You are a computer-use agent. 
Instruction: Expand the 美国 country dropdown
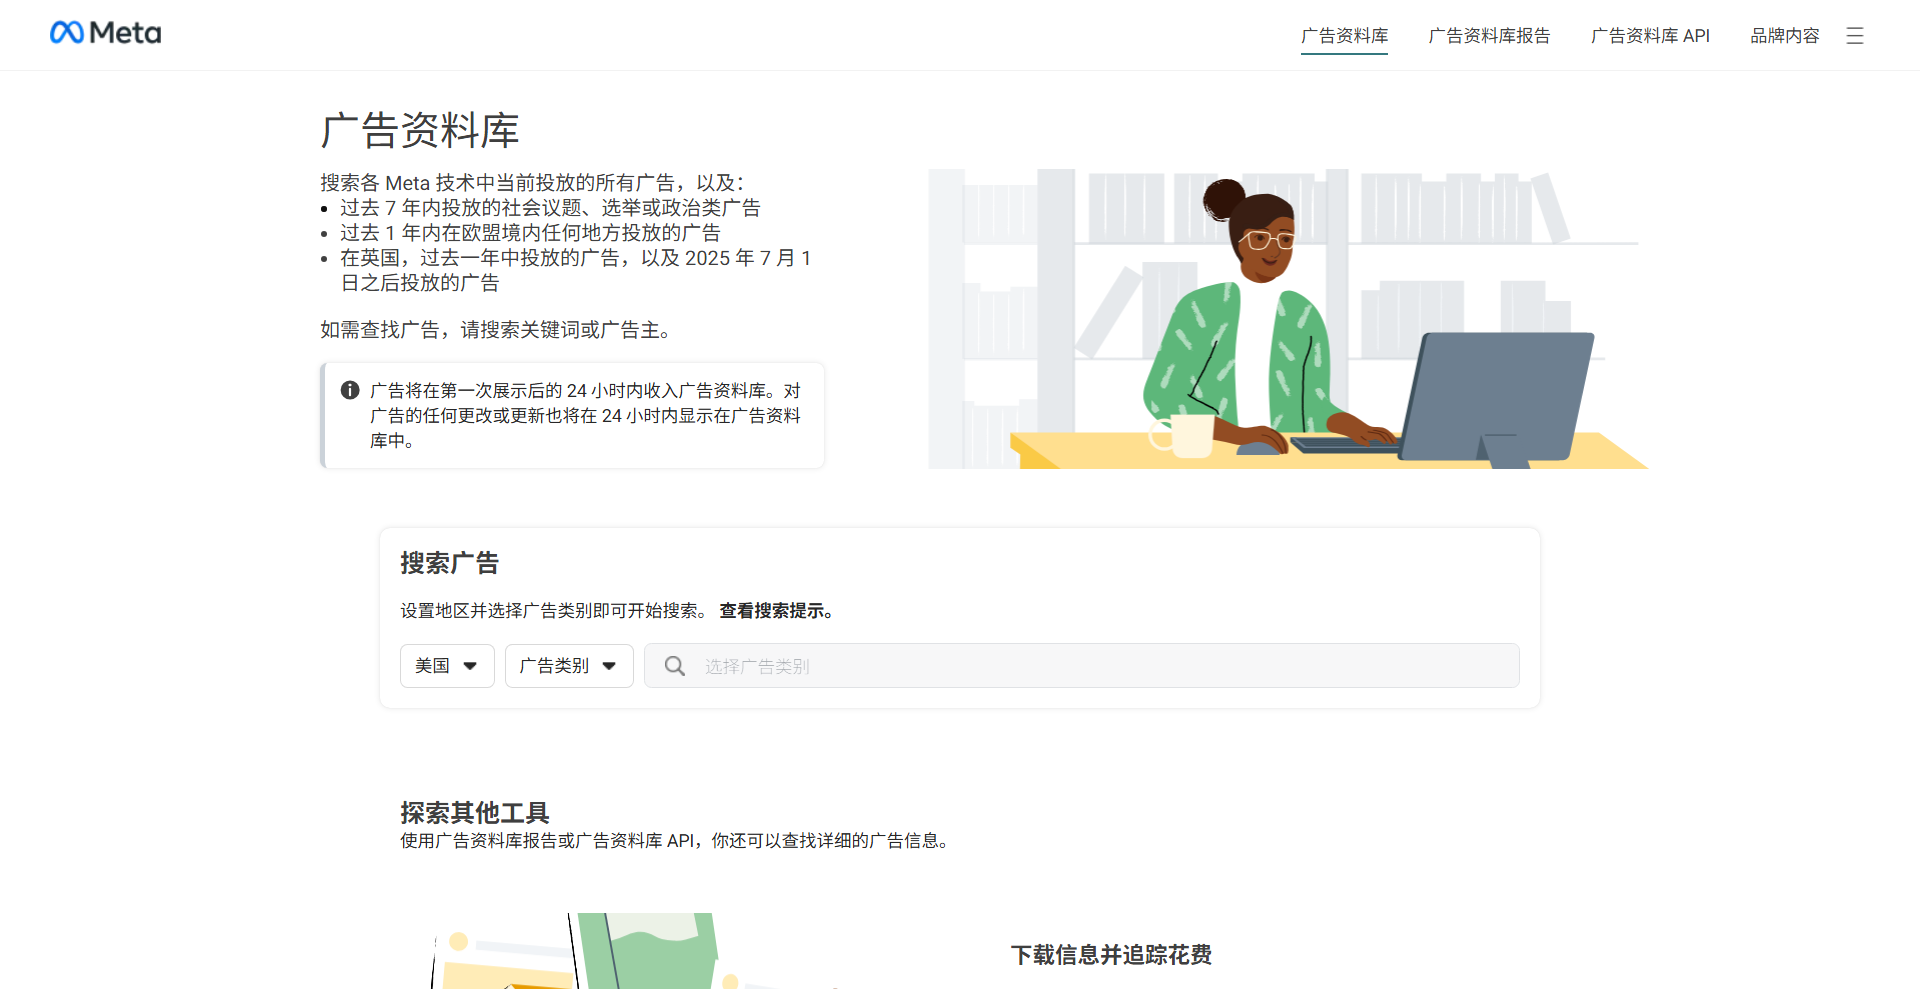click(447, 666)
